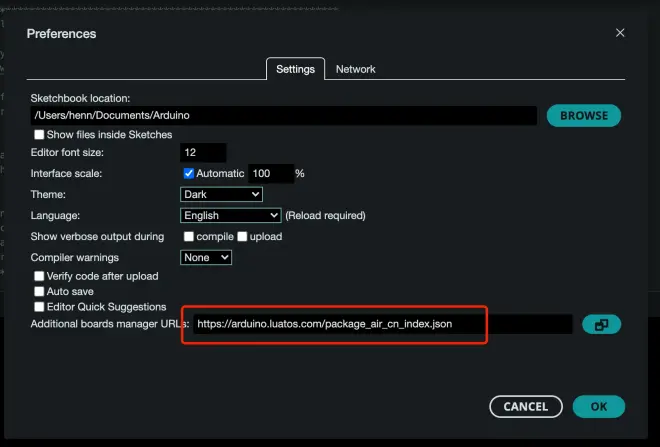The height and width of the screenshot is (447, 660).
Task: Click the BROWSE button for sketchbook location
Action: point(583,115)
